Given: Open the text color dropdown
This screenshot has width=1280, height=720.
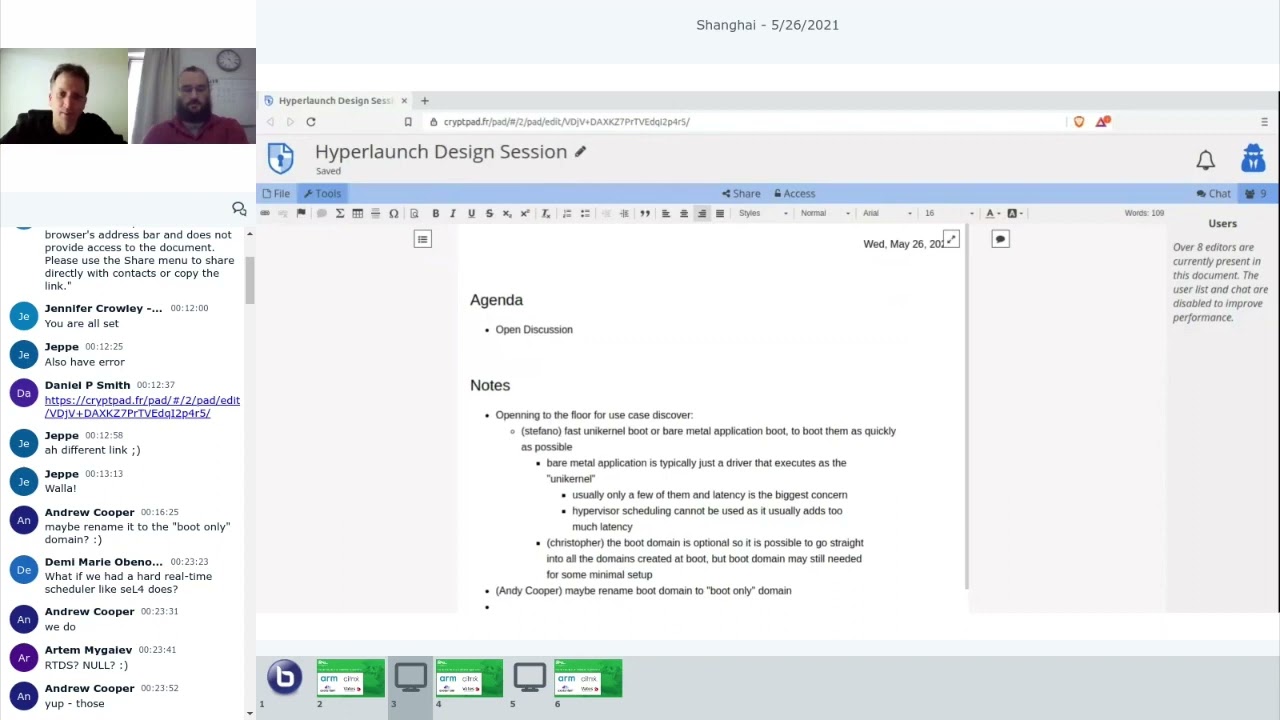Looking at the screenshot, I should pyautogui.click(x=992, y=213).
